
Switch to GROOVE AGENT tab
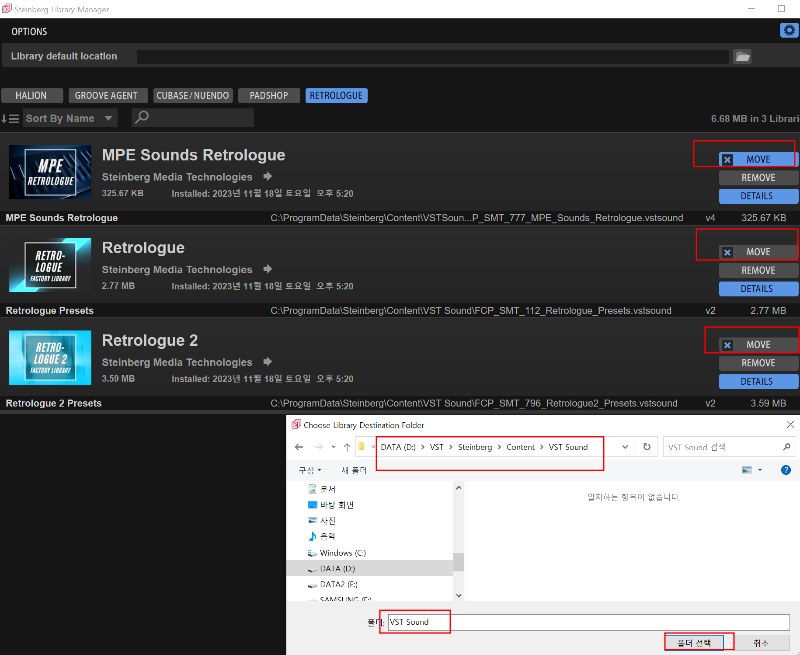click(108, 95)
